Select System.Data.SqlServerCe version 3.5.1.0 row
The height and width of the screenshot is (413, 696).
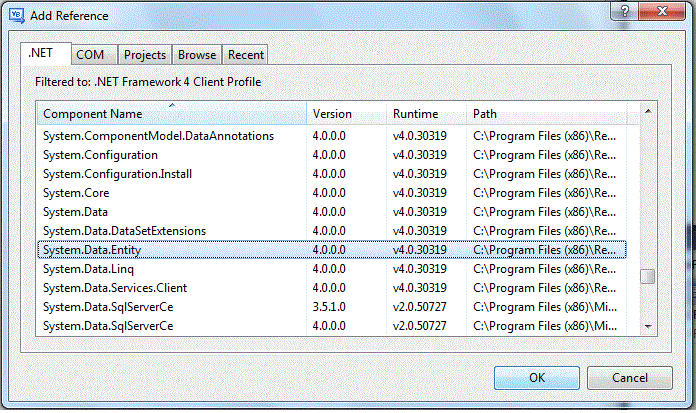point(332,307)
